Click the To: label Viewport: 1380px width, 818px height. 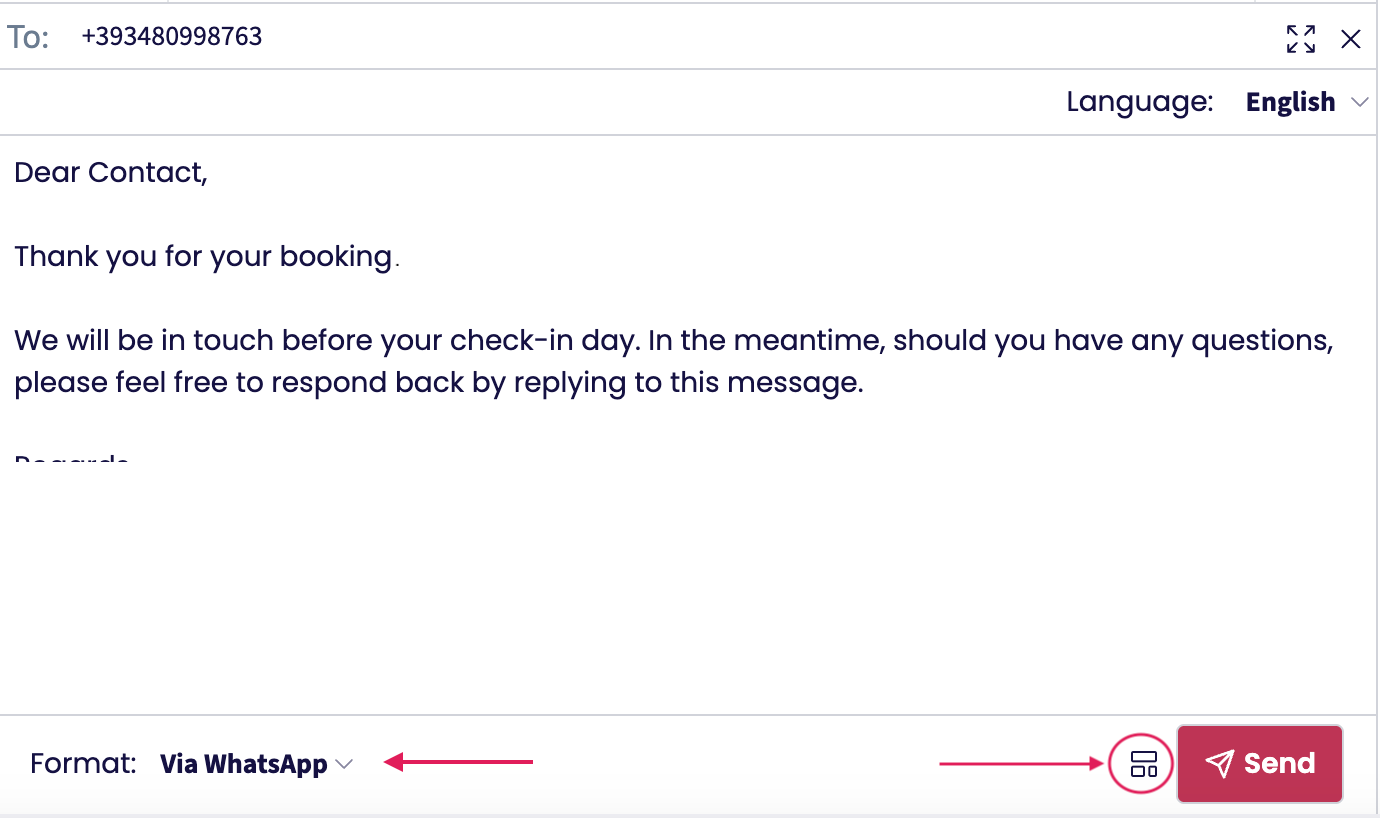point(28,38)
